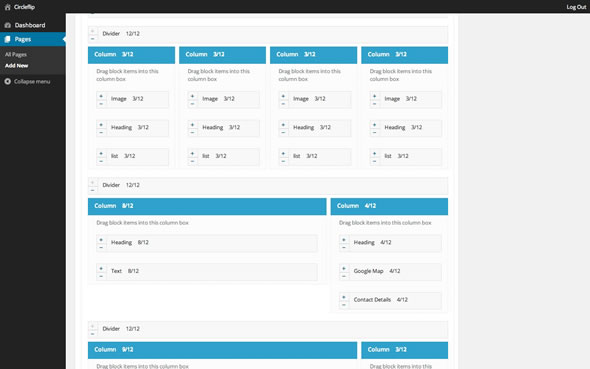Click plus on list 3/12 in rightmost column
This screenshot has height=369, width=590.
[x=374, y=153]
